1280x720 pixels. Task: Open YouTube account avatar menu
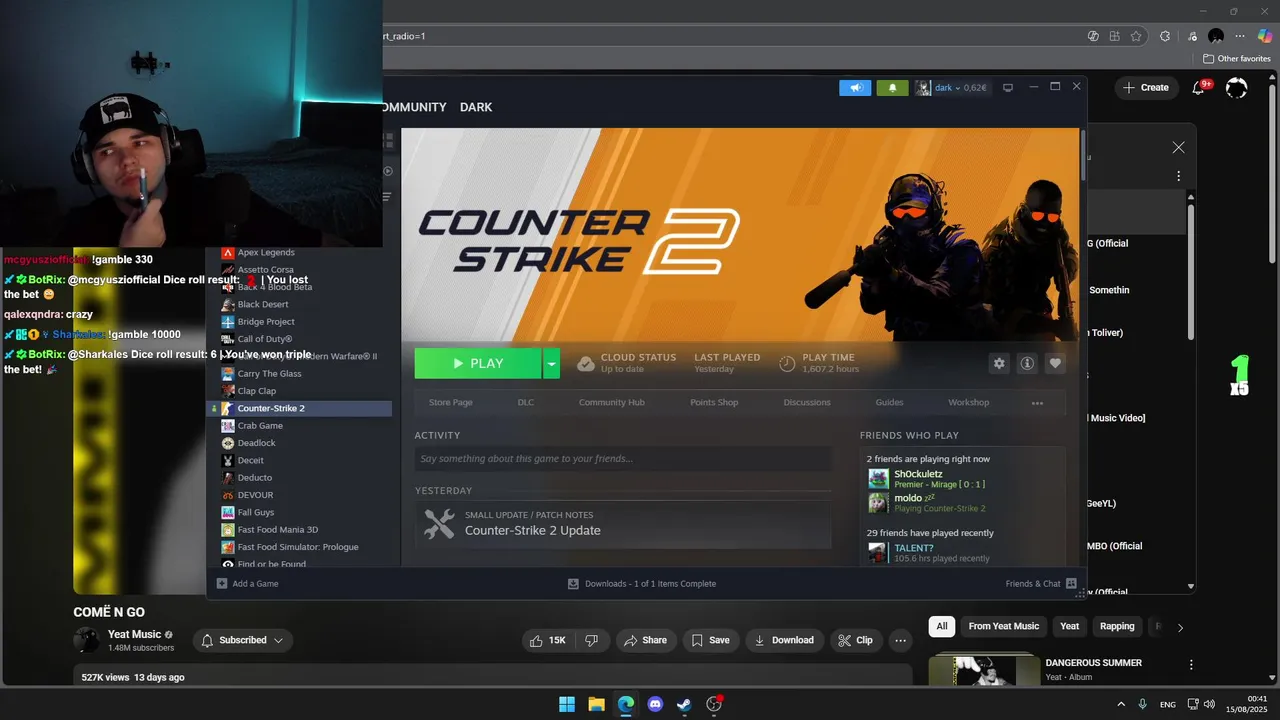tap(1237, 88)
